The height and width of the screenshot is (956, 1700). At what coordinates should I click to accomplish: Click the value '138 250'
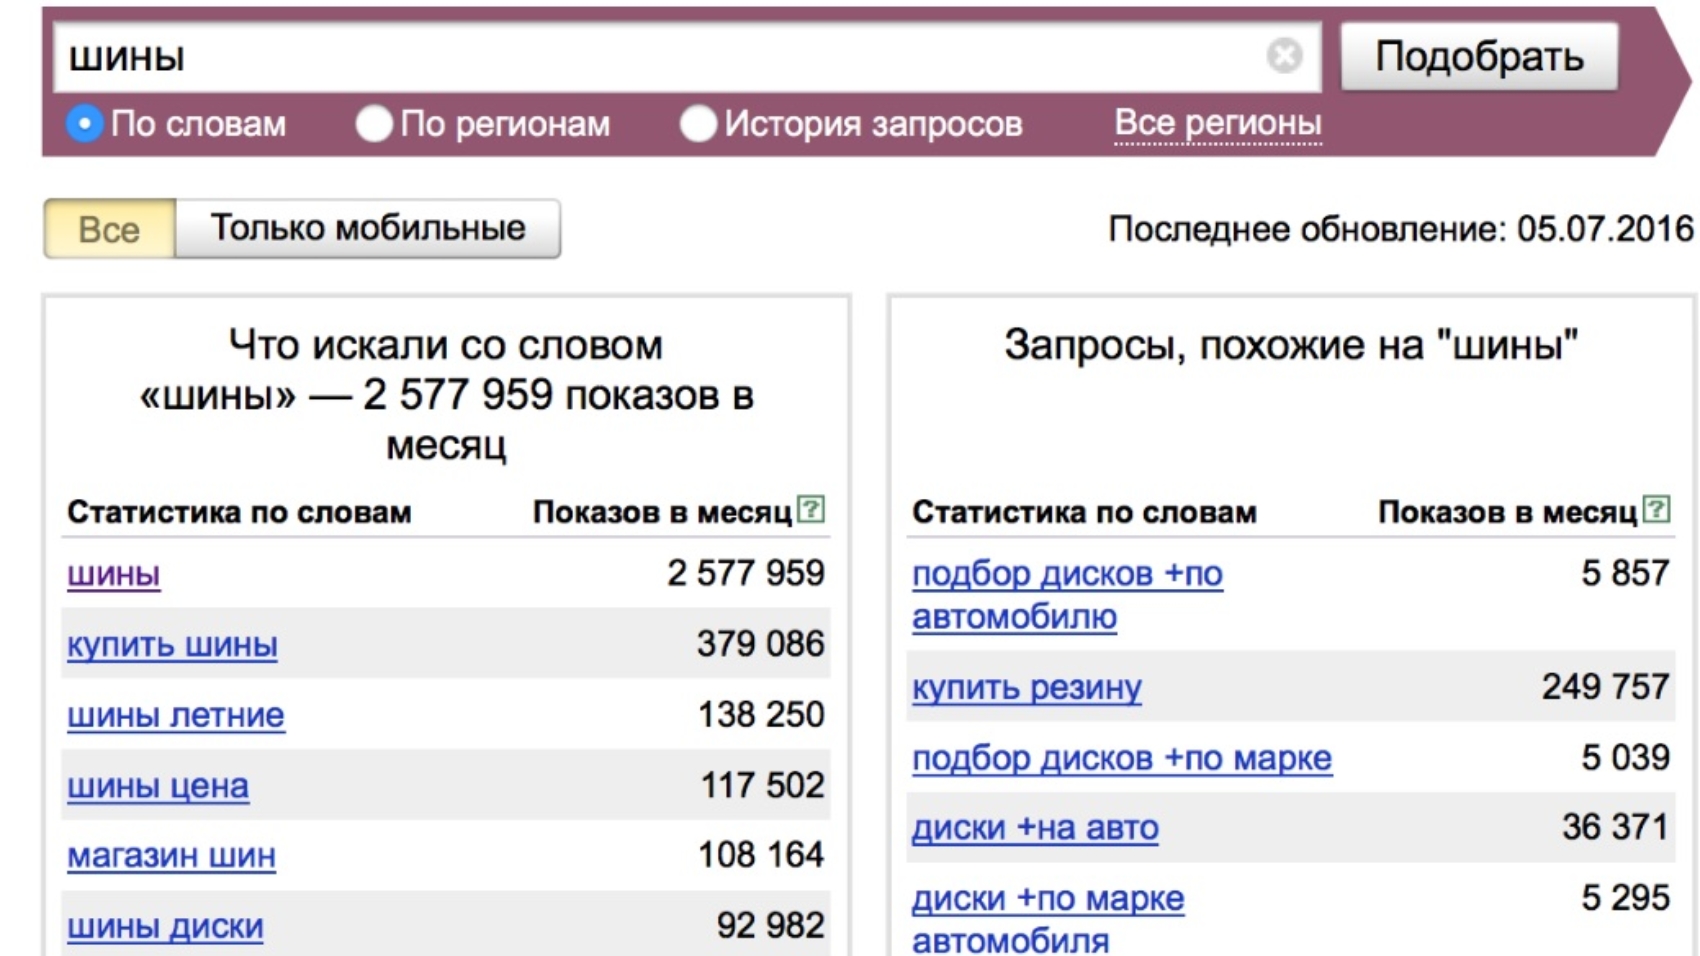coord(761,714)
